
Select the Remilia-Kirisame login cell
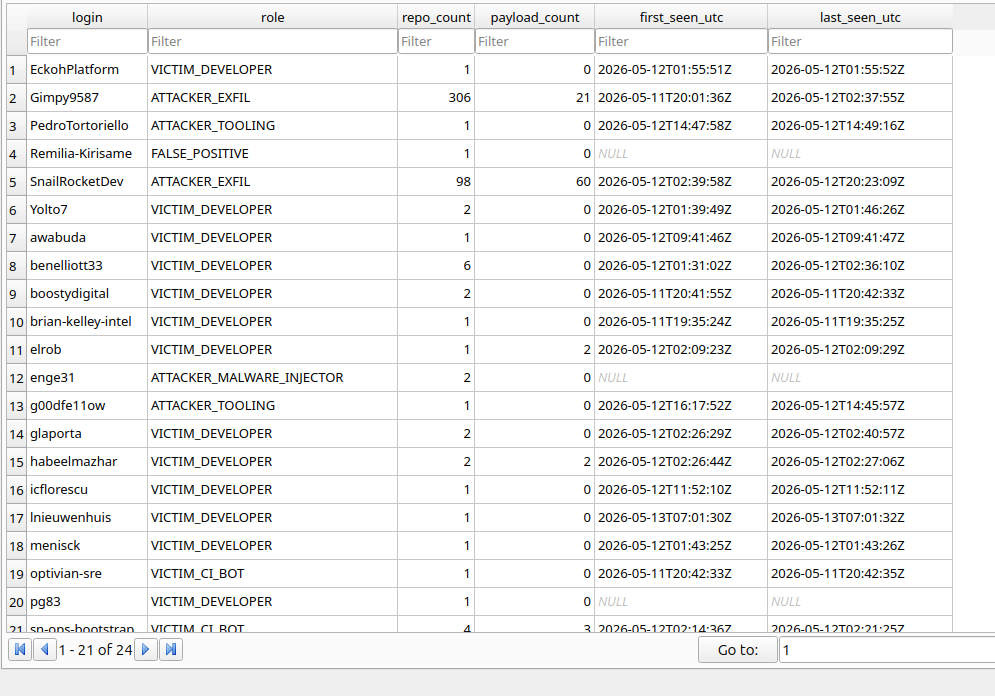87,154
